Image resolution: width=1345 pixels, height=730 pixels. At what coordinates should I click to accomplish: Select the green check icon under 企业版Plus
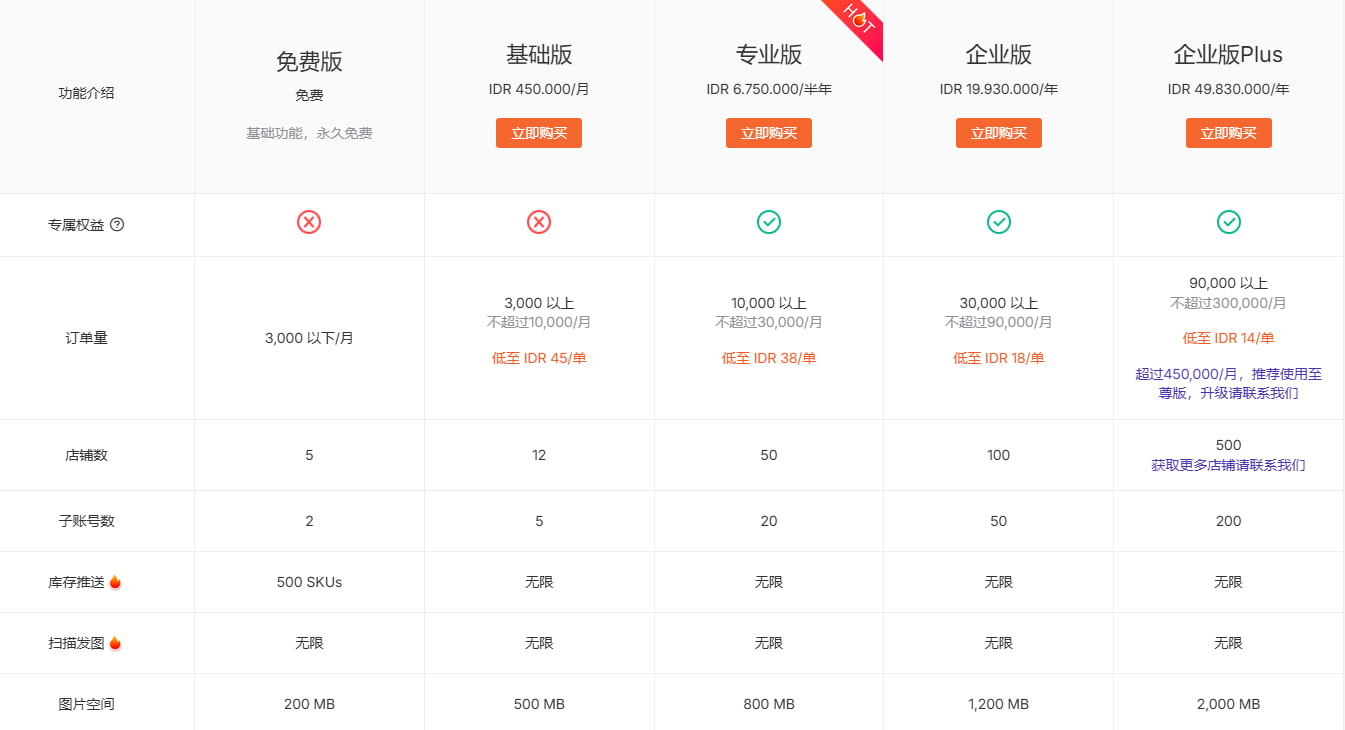(x=1228, y=223)
